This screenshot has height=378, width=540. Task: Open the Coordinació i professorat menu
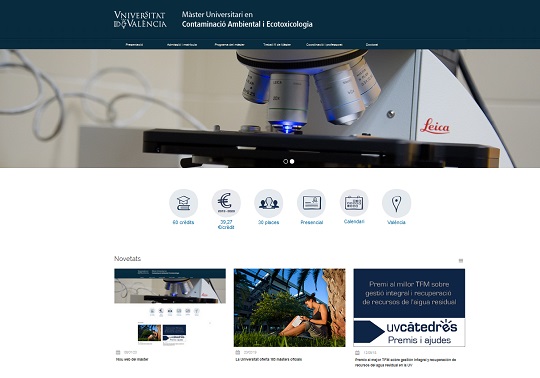(324, 44)
